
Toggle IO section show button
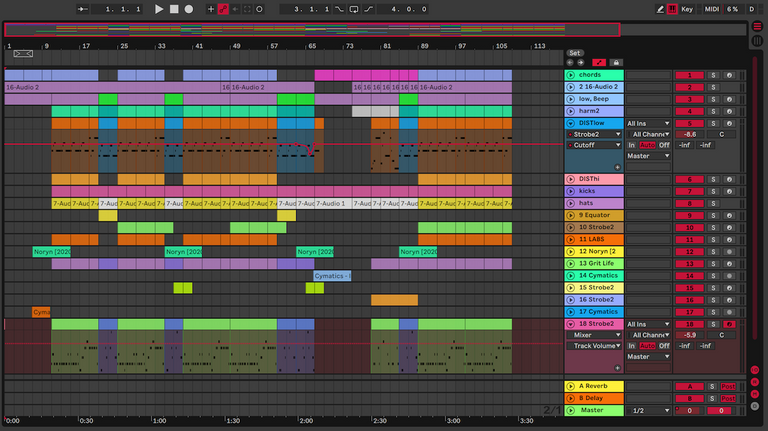click(x=755, y=370)
